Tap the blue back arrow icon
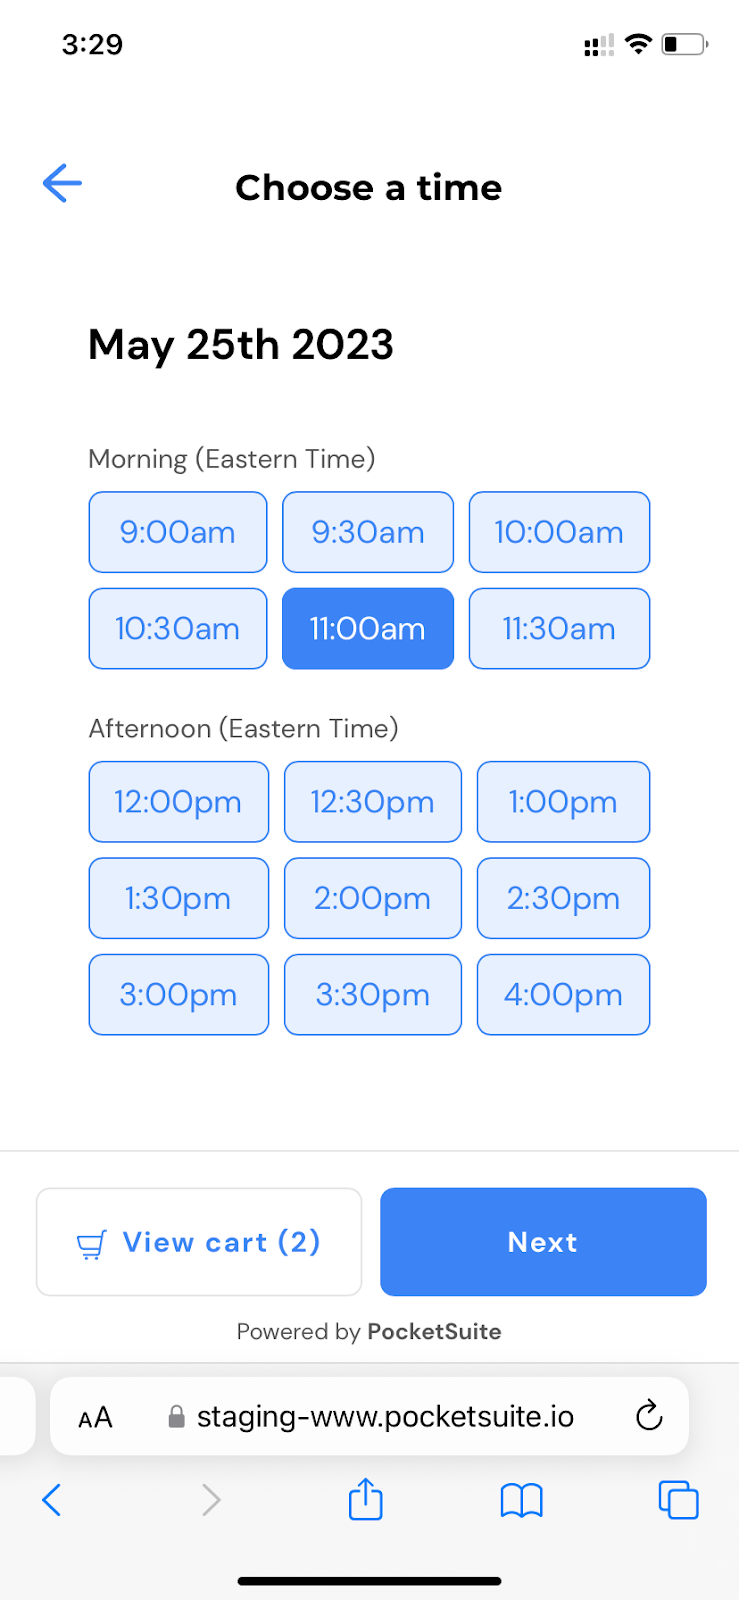This screenshot has width=739, height=1600. pyautogui.click(x=62, y=184)
